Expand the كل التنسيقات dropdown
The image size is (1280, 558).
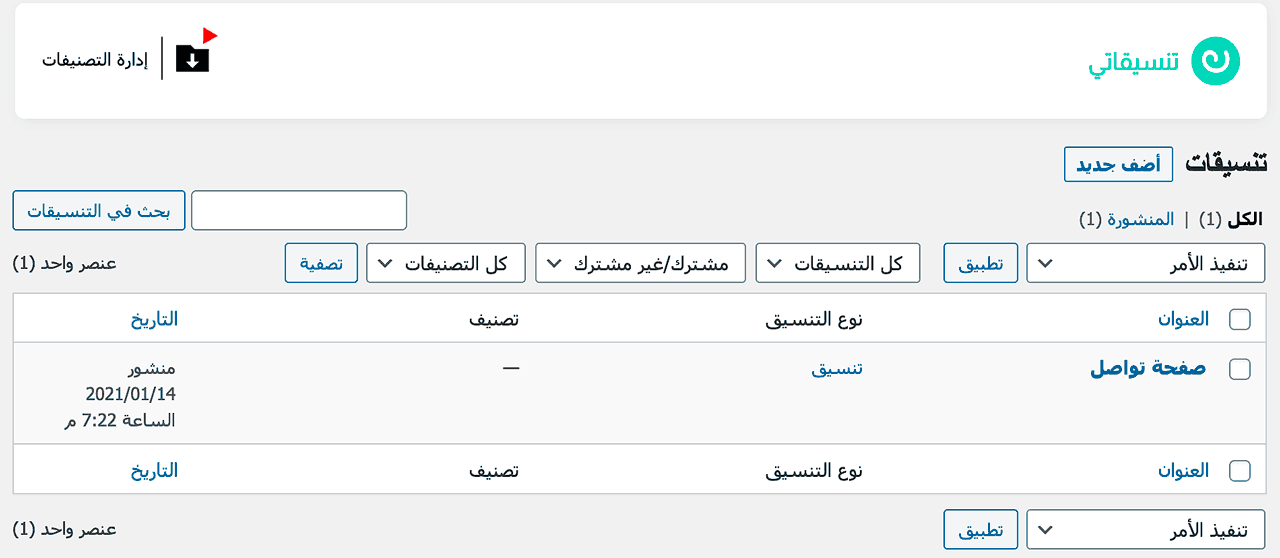(x=838, y=263)
